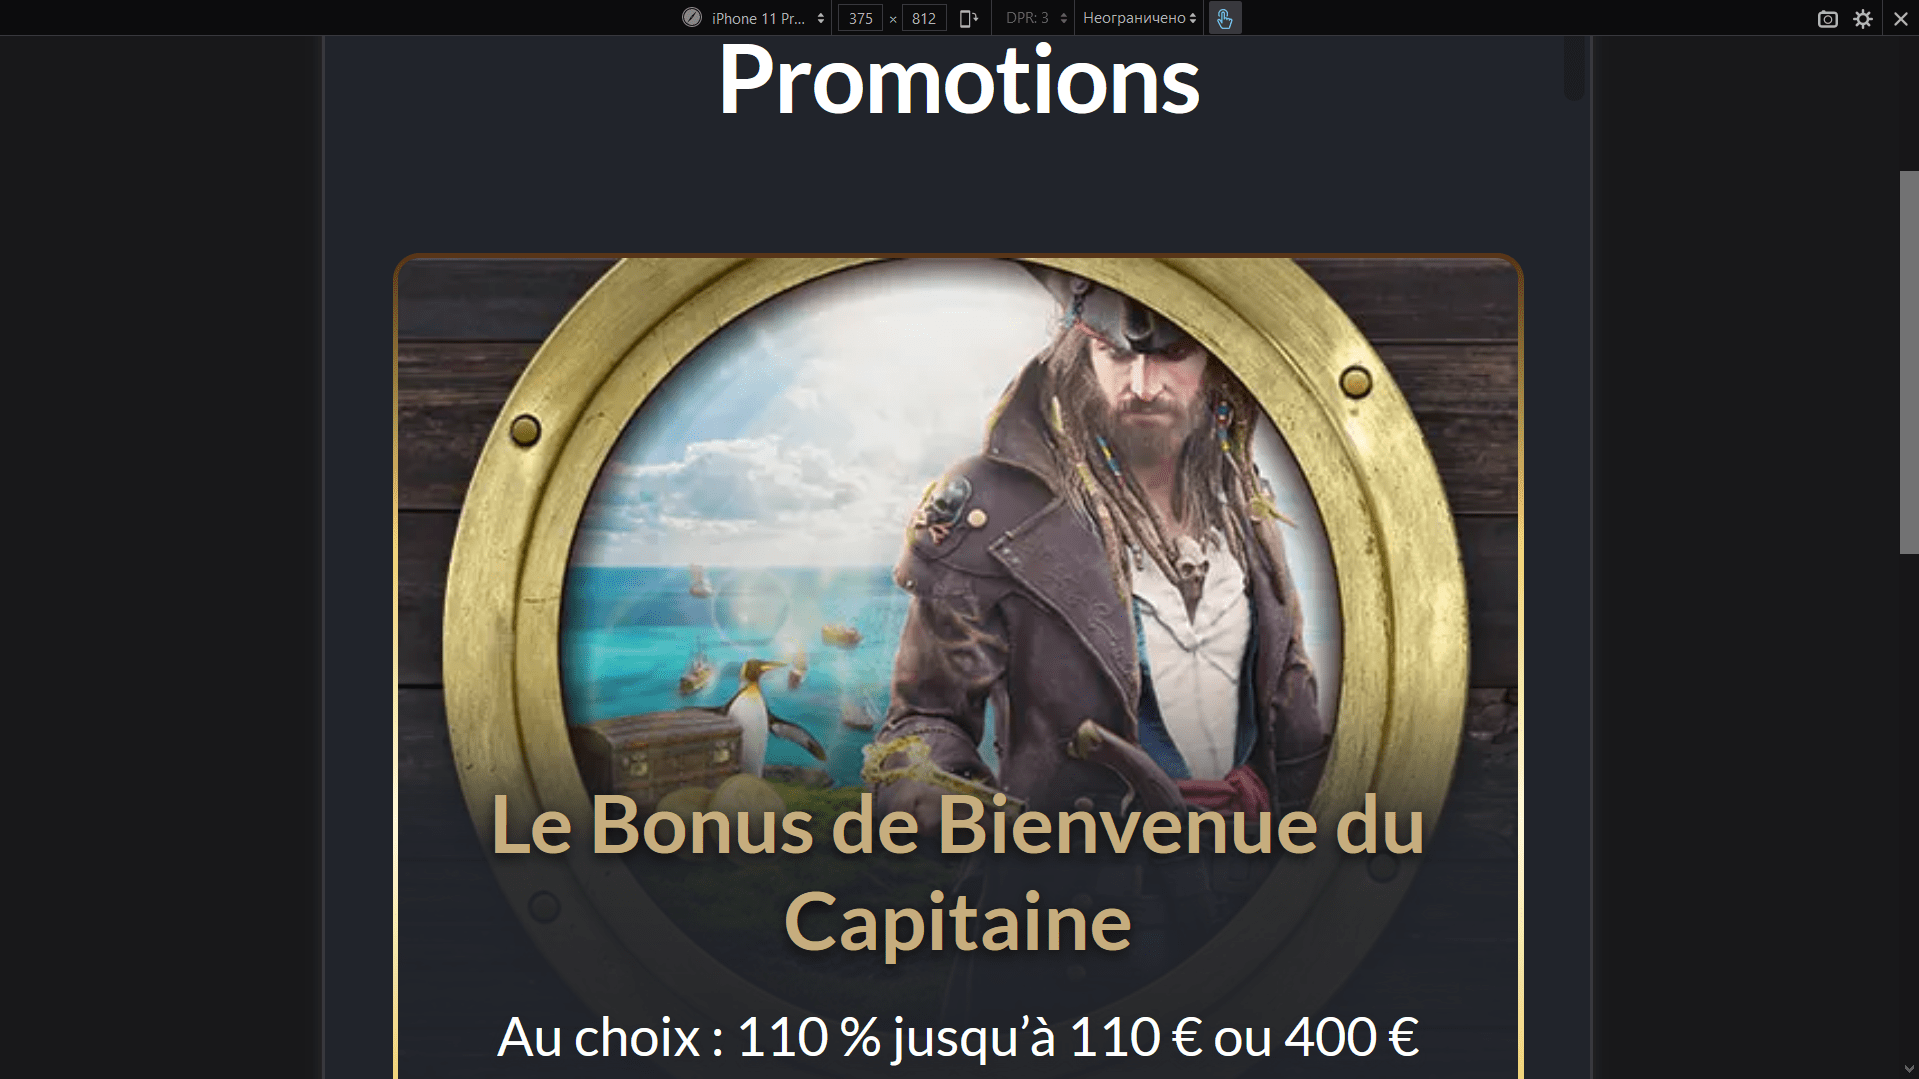The width and height of the screenshot is (1919, 1079).
Task: Click the viewport width field showing 375
Action: (x=860, y=18)
